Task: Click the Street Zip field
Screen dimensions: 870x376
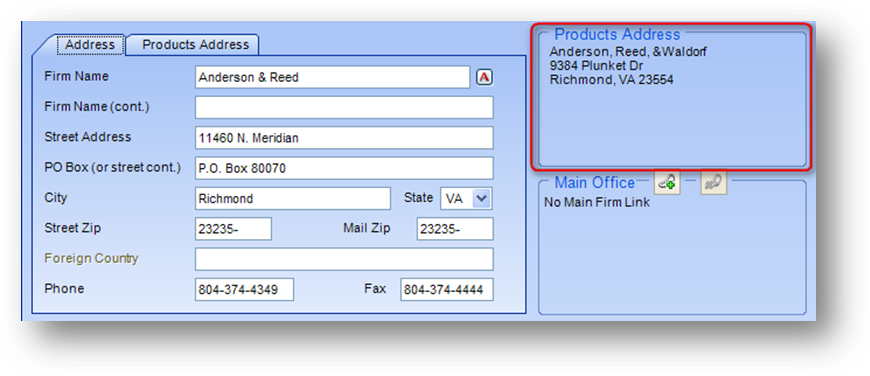Action: (x=234, y=228)
